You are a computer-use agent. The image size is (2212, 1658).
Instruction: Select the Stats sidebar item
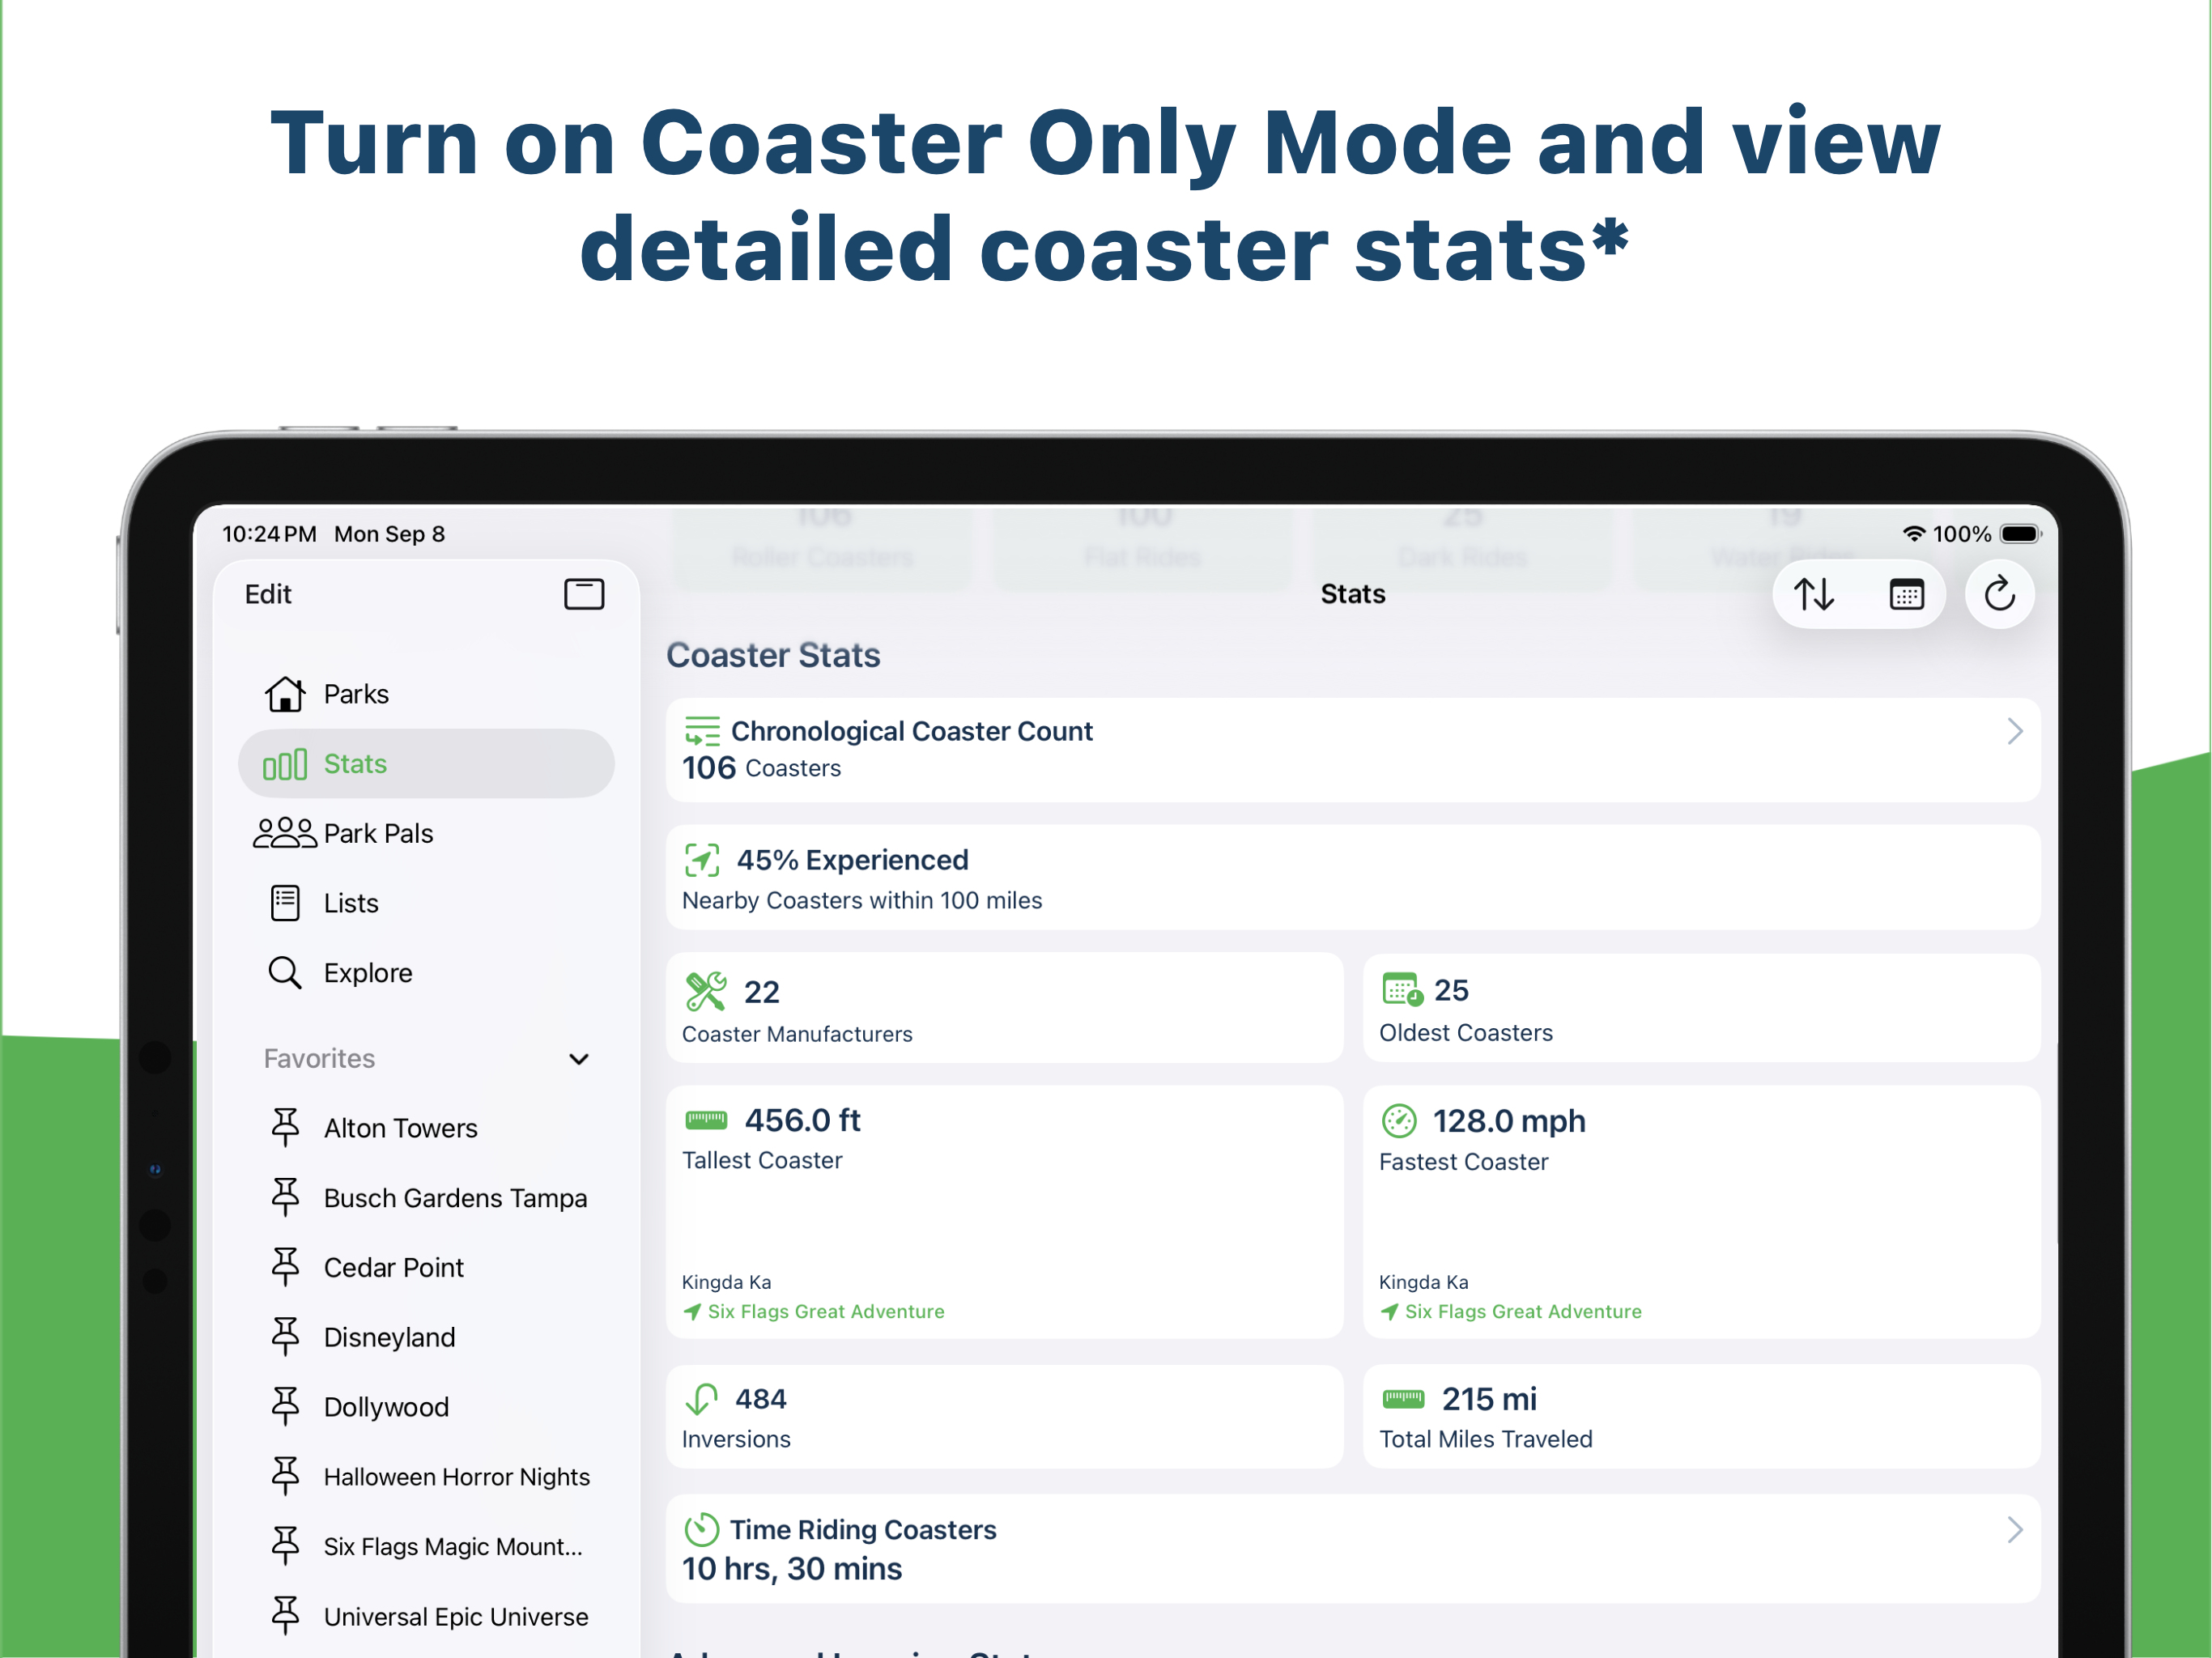click(426, 764)
